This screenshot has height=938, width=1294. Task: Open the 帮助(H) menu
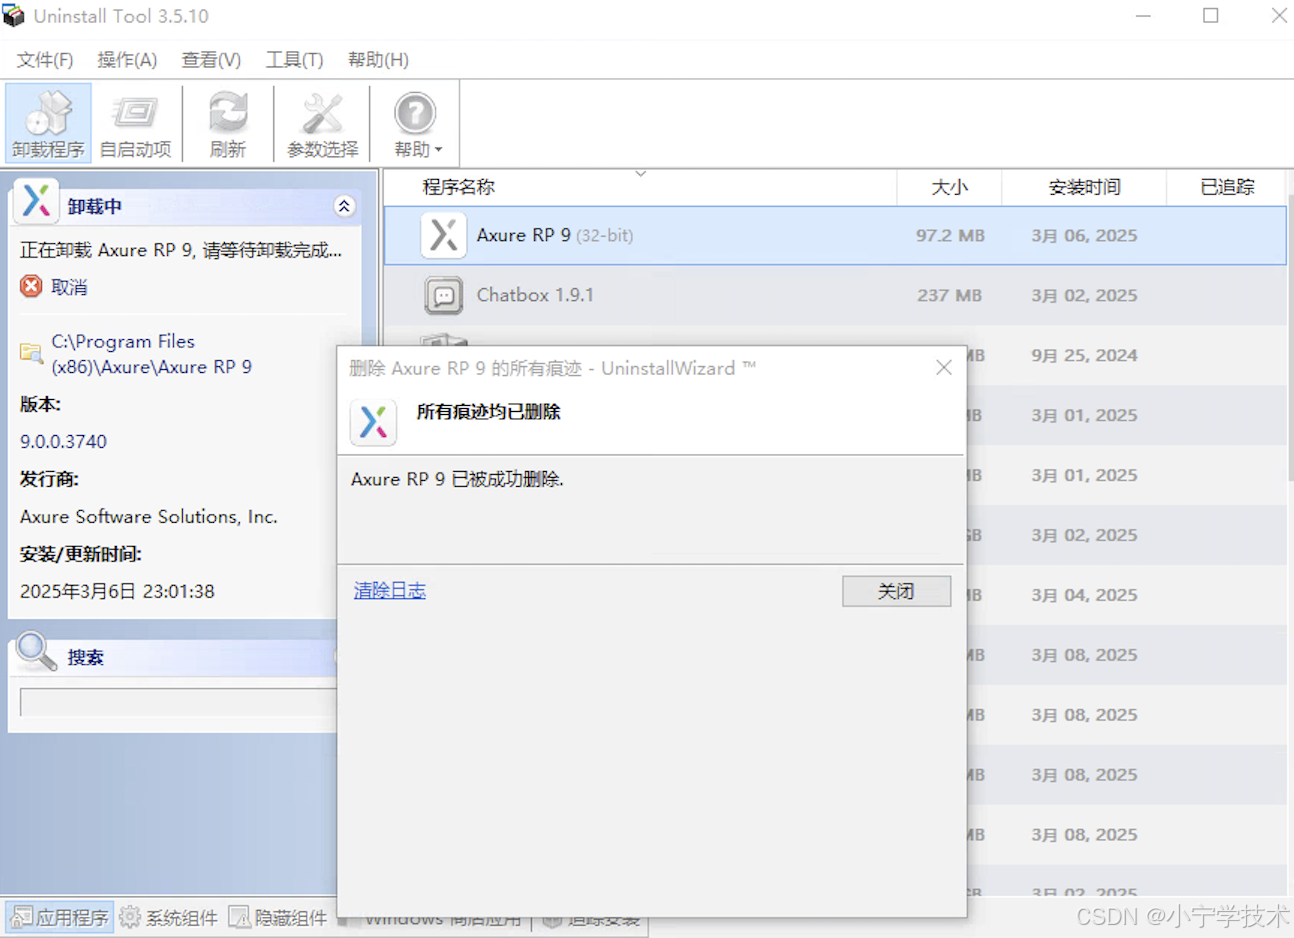pyautogui.click(x=378, y=60)
